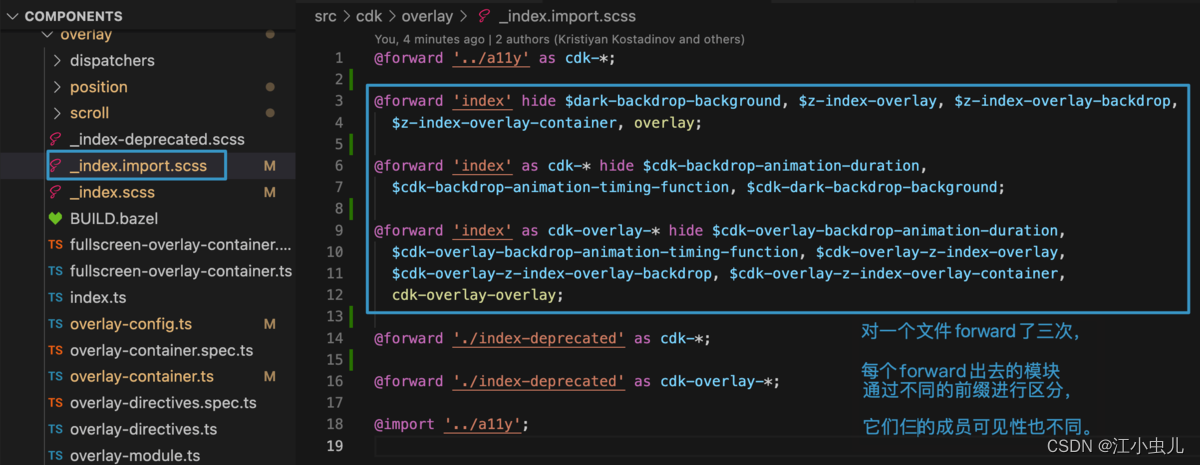Follow the '../a11y' forward path on line 1
The image size is (1200, 465).
point(490,58)
